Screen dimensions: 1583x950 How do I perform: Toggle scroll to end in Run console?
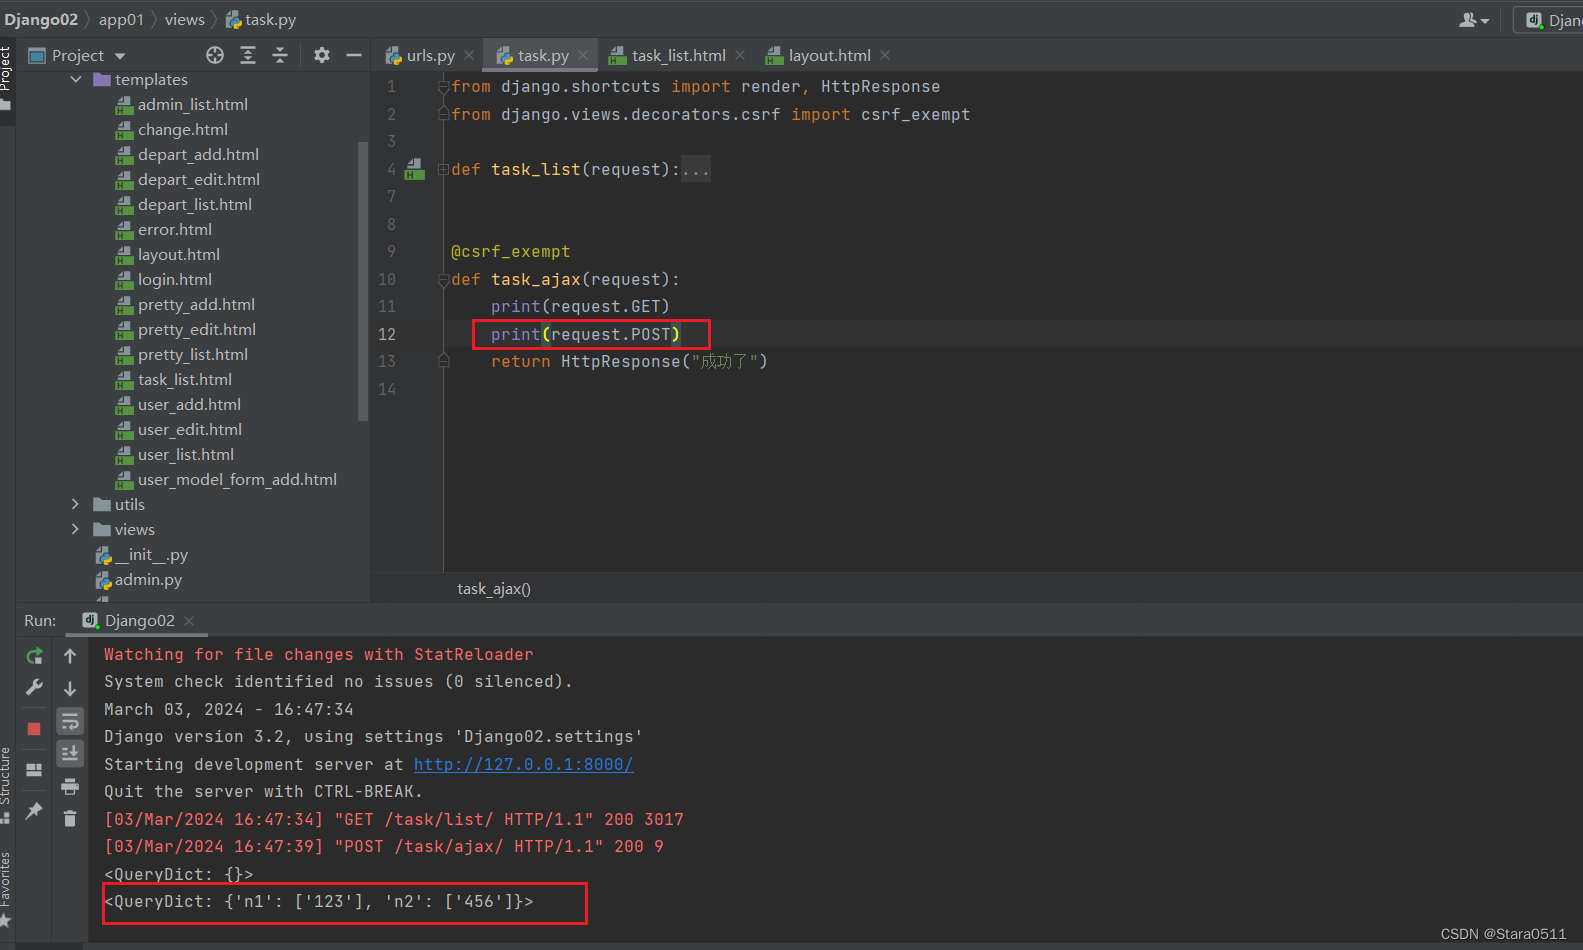[x=70, y=753]
